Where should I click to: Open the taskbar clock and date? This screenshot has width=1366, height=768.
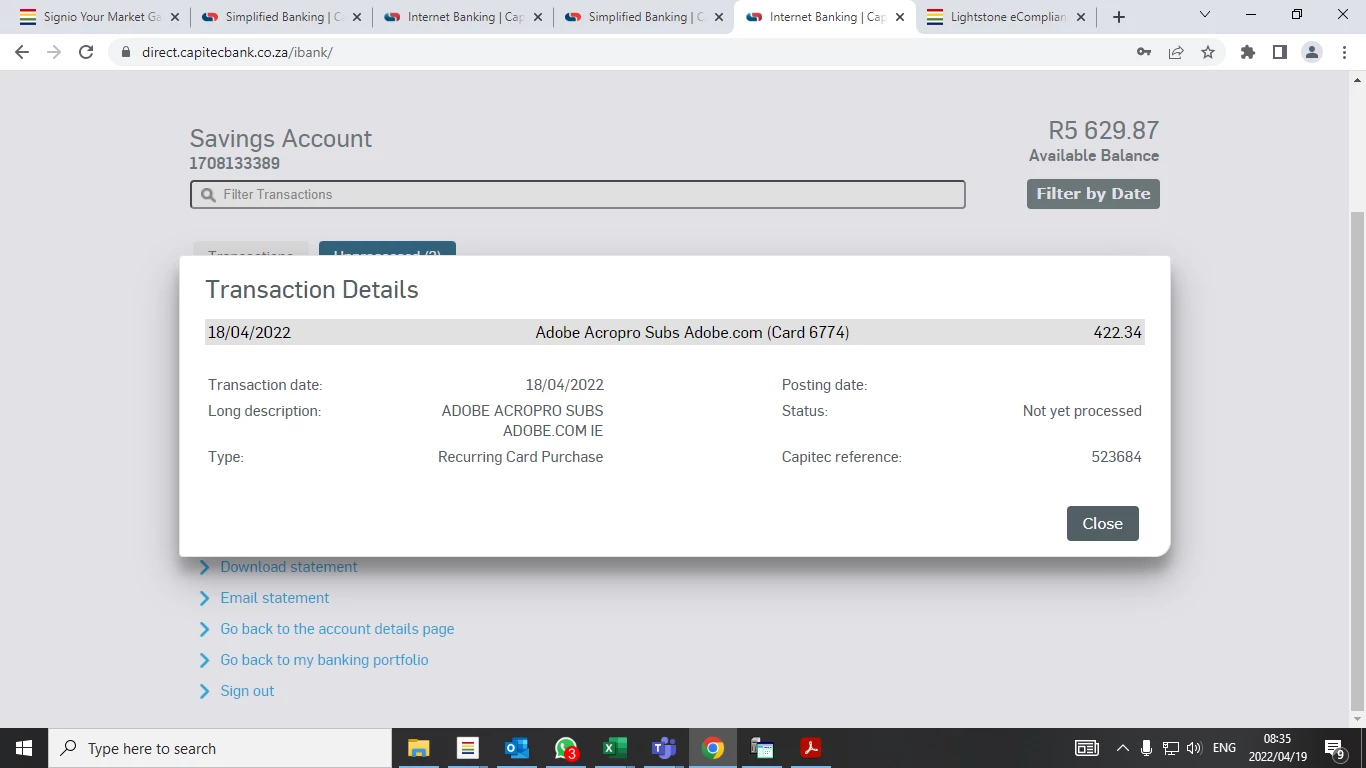click(1277, 748)
